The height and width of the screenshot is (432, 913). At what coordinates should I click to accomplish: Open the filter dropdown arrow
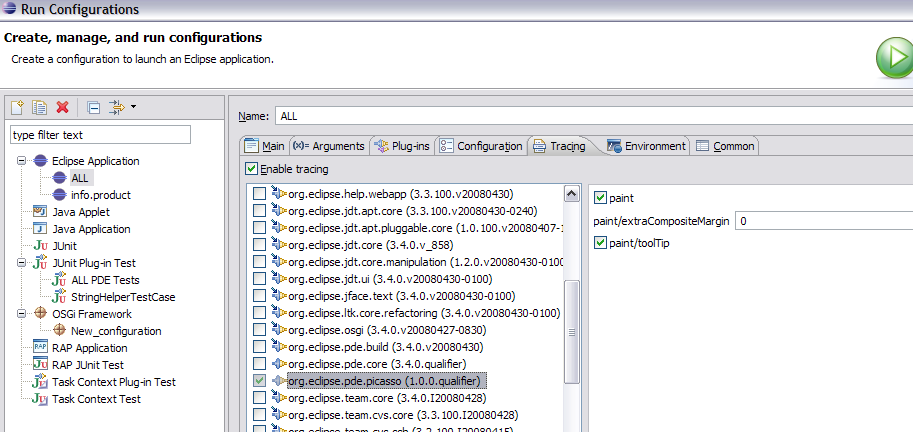click(134, 107)
